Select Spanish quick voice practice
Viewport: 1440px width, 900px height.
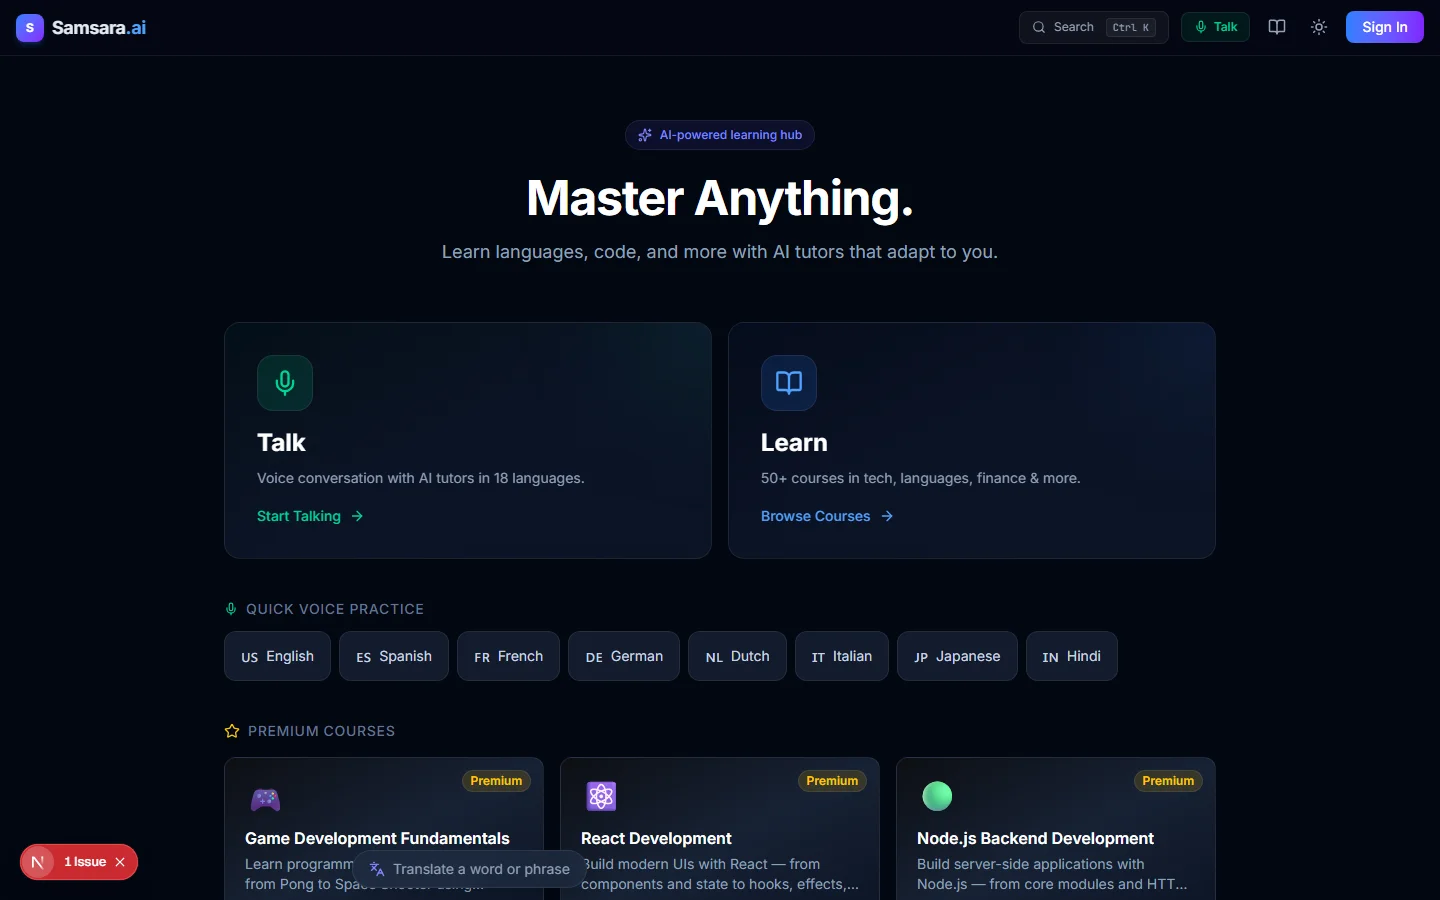tap(394, 656)
